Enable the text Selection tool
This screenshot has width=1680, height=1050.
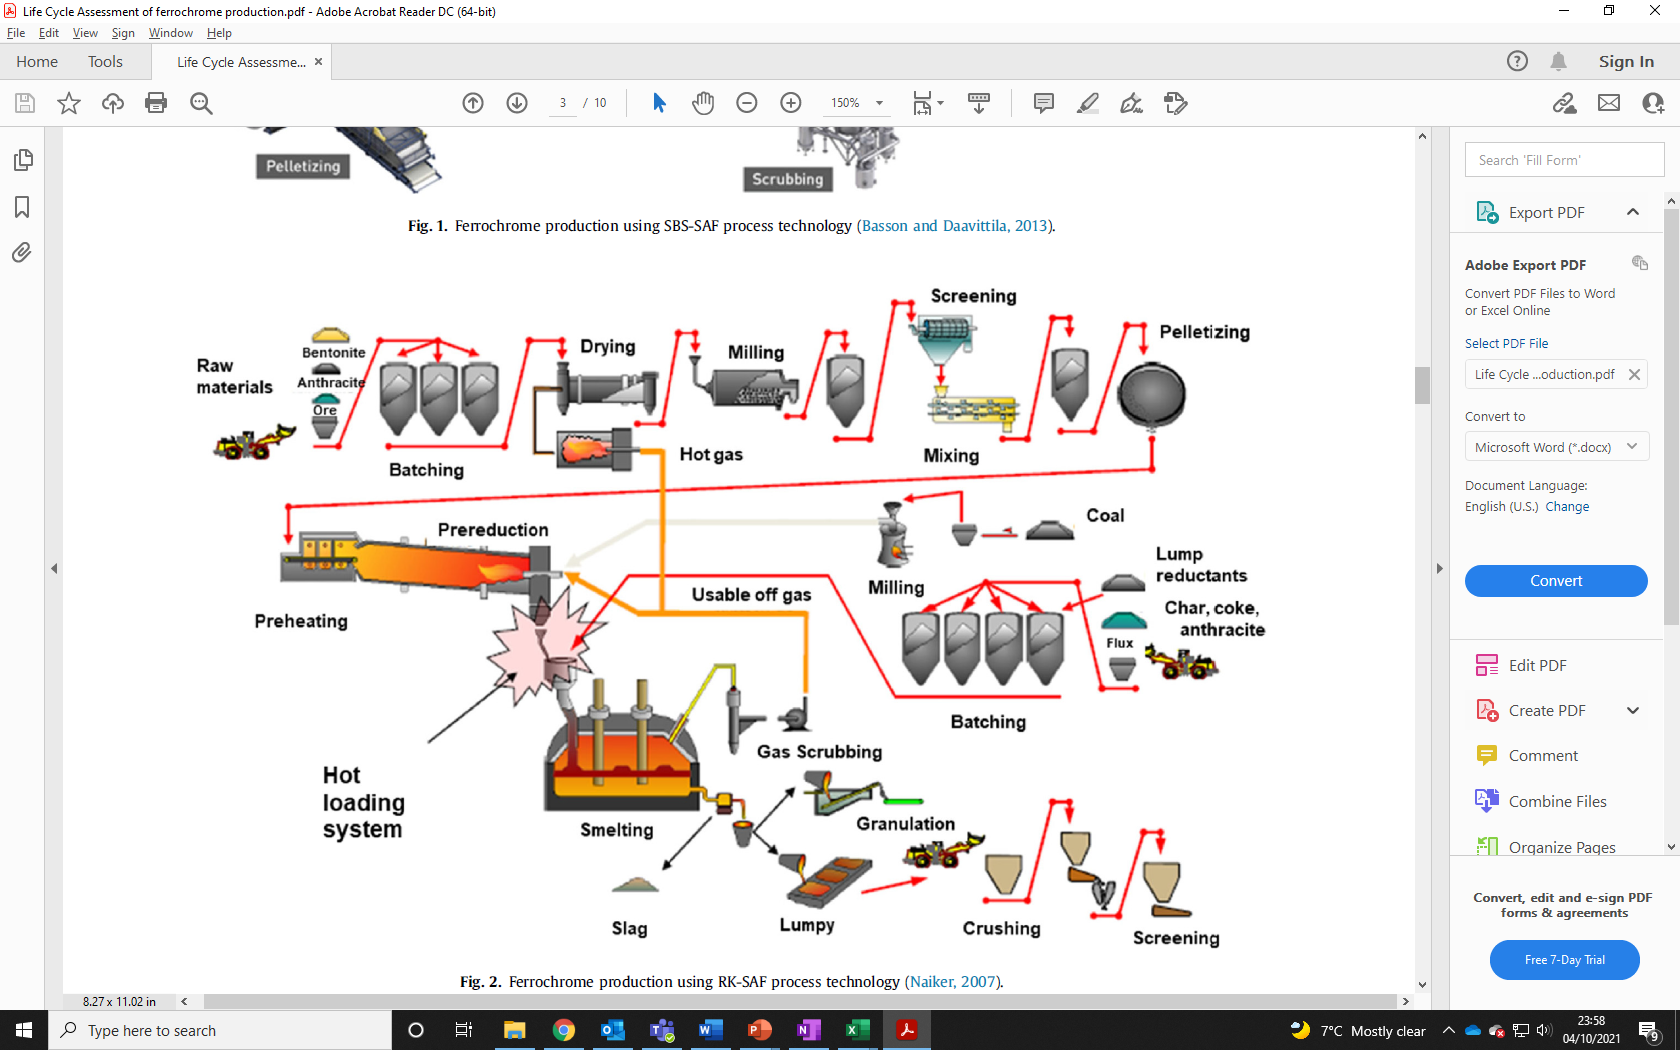(659, 102)
